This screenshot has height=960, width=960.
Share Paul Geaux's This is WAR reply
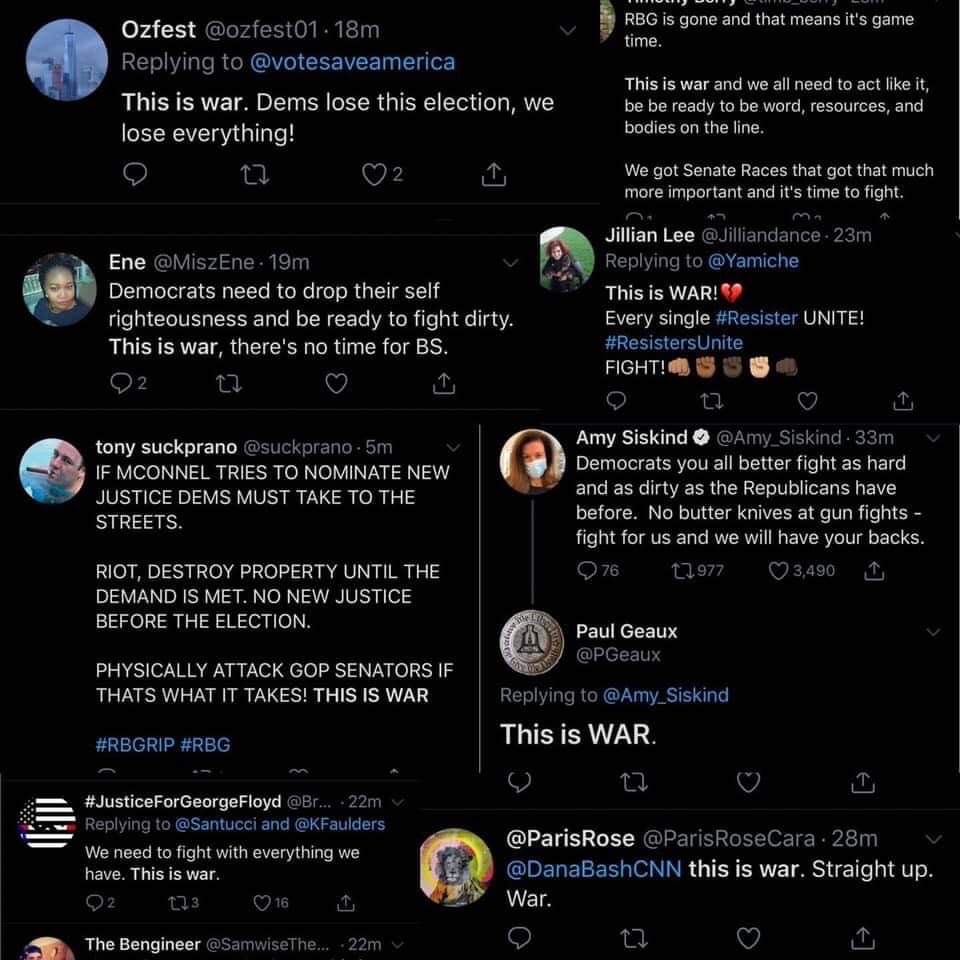pos(863,782)
